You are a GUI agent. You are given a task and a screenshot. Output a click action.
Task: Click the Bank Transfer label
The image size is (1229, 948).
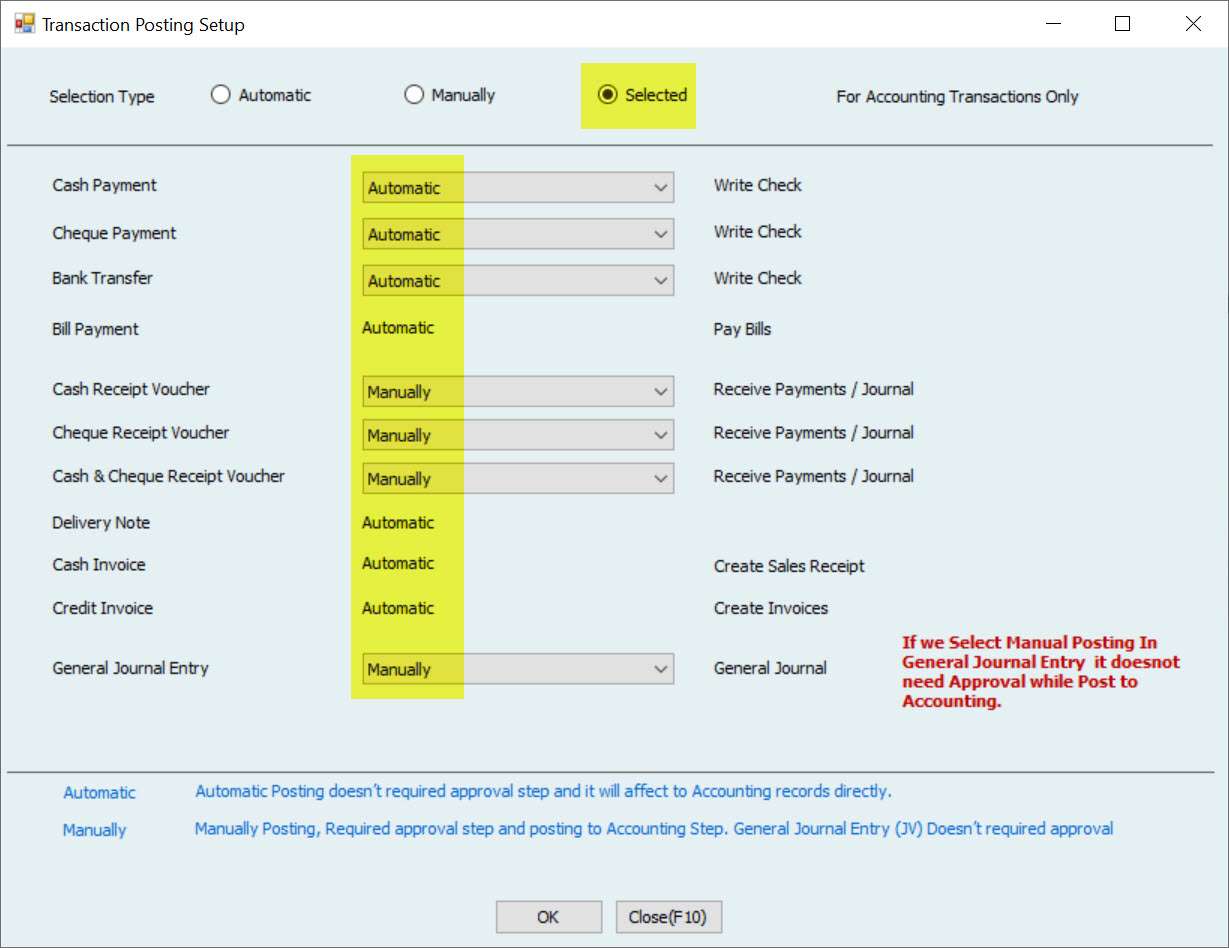pos(102,278)
